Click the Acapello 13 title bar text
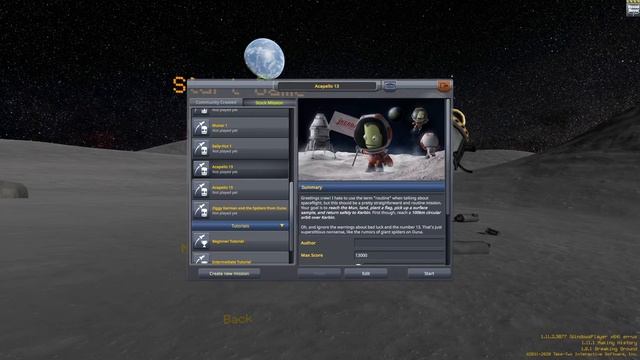Viewport: 640px width, 360px height. click(327, 86)
